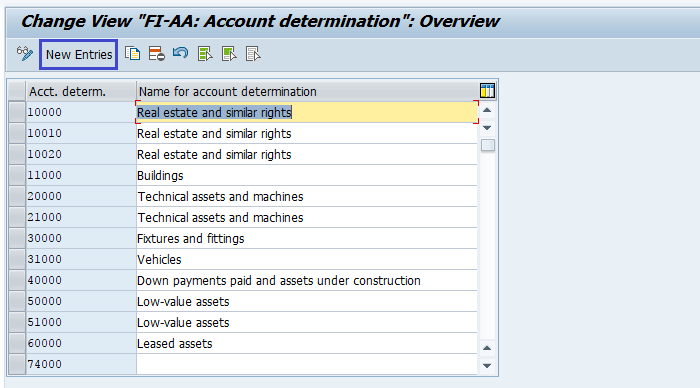Click the Vehicles name field
Screen dimensions: 700x388
click(x=307, y=259)
